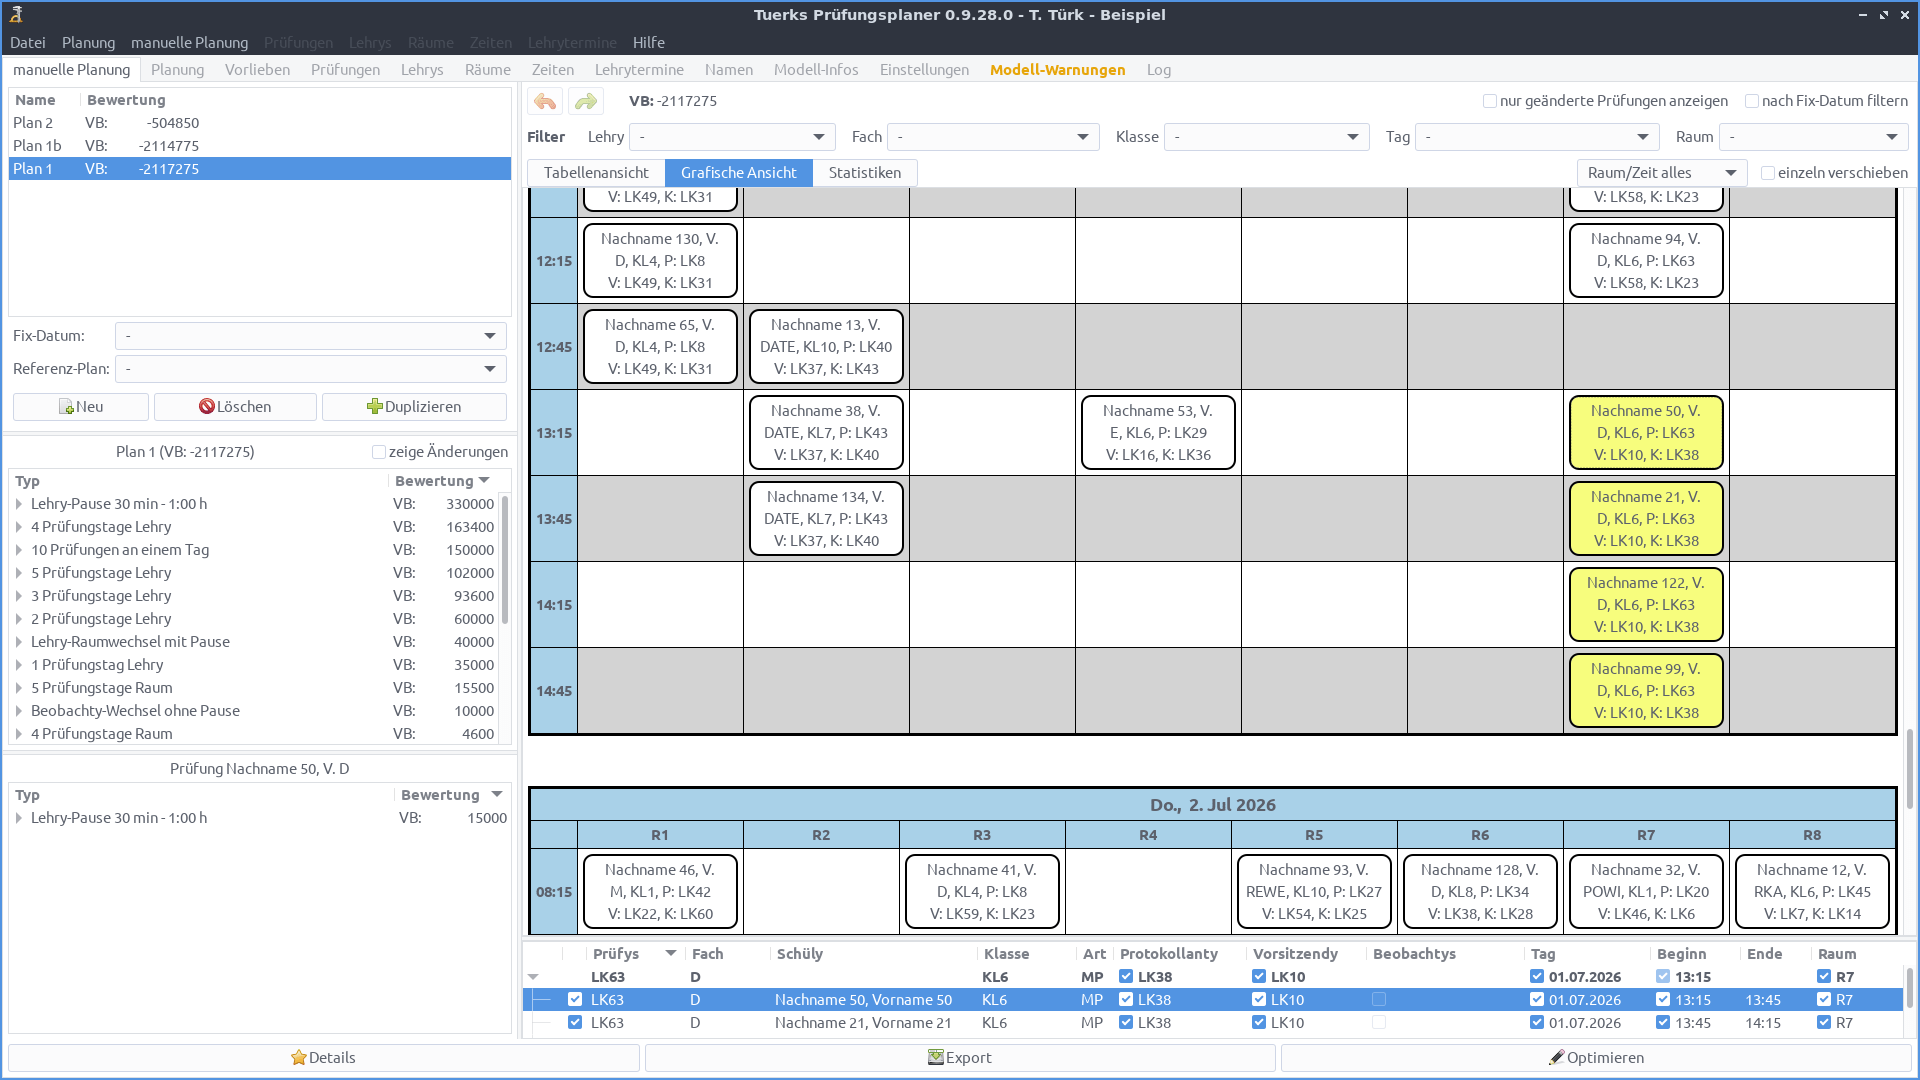Click the Duplizieren plus icon button

tap(414, 407)
